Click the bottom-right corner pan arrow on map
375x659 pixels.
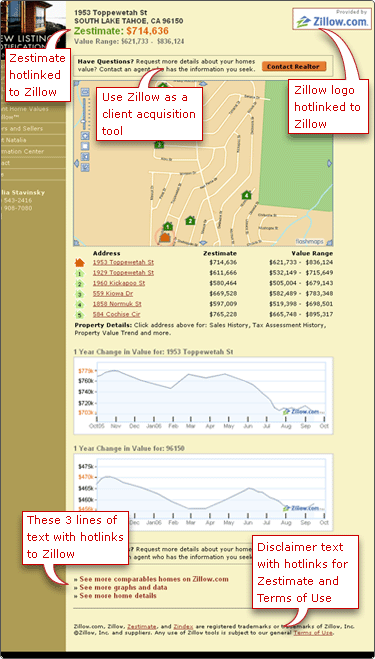[x=330, y=243]
